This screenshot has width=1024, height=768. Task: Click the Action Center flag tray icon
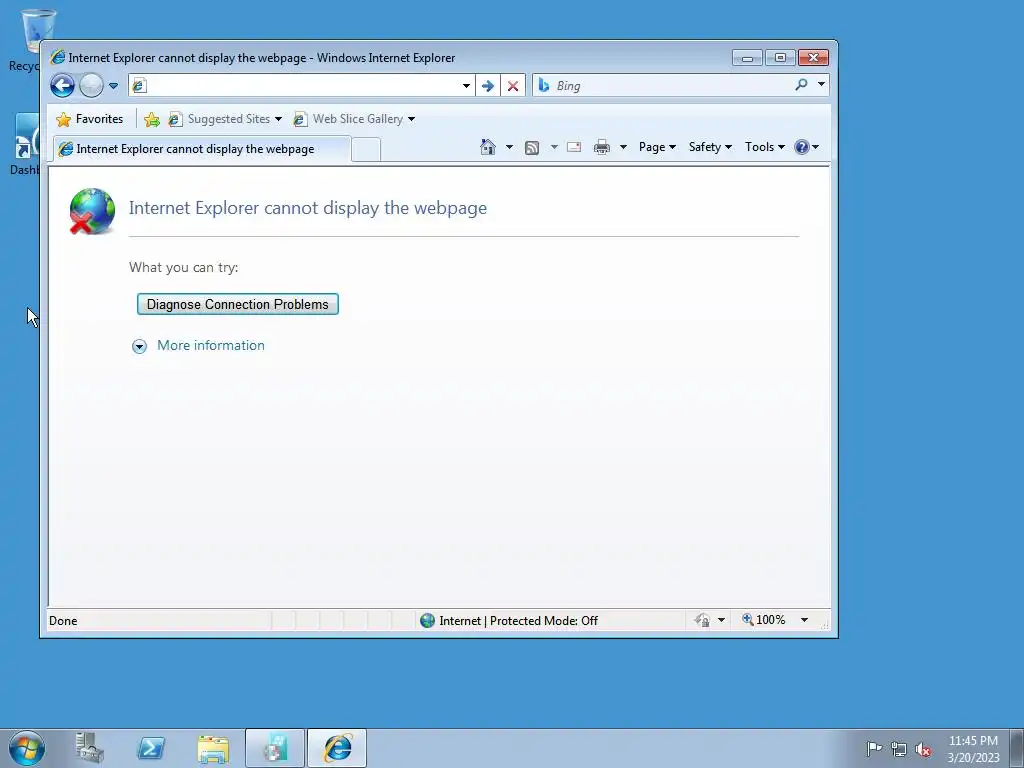pyautogui.click(x=874, y=748)
